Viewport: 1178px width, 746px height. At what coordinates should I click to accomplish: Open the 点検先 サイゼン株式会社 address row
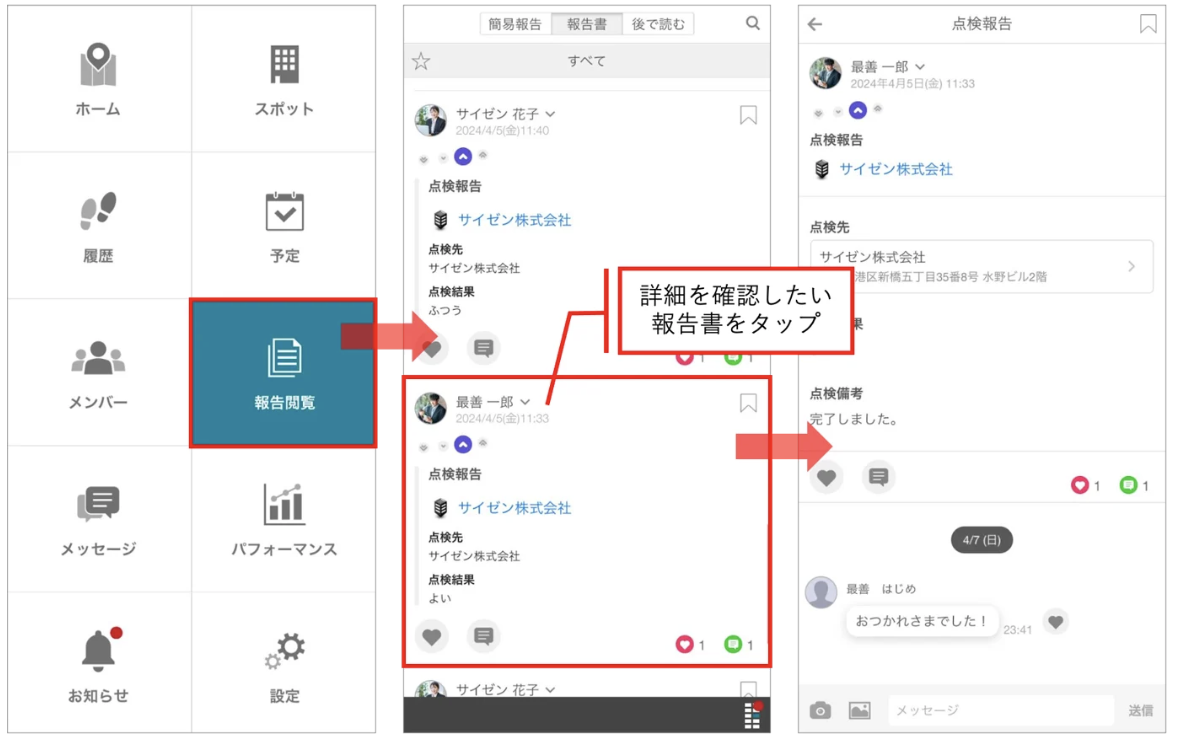point(981,267)
